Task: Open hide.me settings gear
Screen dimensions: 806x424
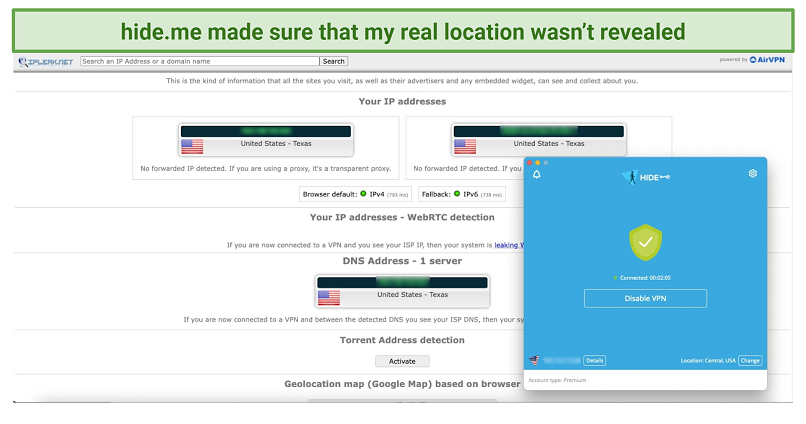Action: click(753, 174)
